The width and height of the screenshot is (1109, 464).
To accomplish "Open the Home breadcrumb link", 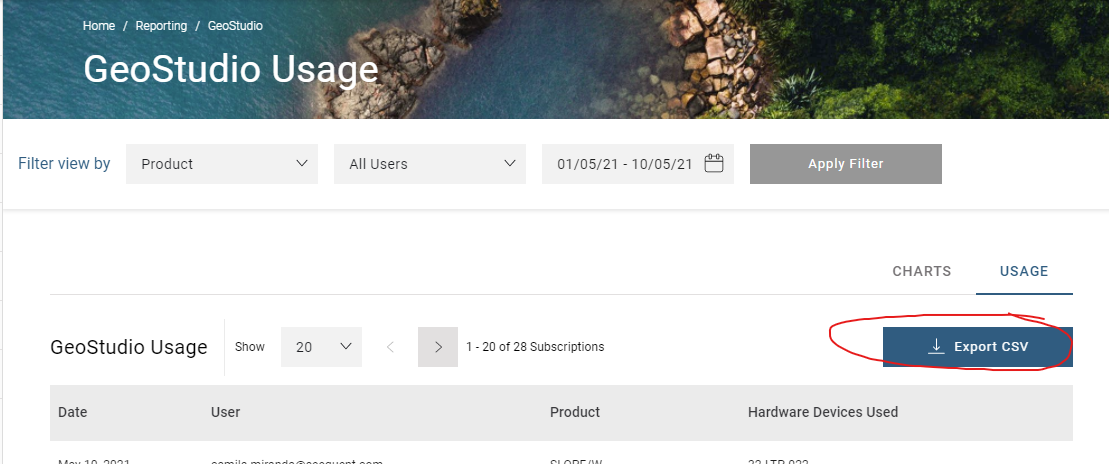I will (x=99, y=26).
